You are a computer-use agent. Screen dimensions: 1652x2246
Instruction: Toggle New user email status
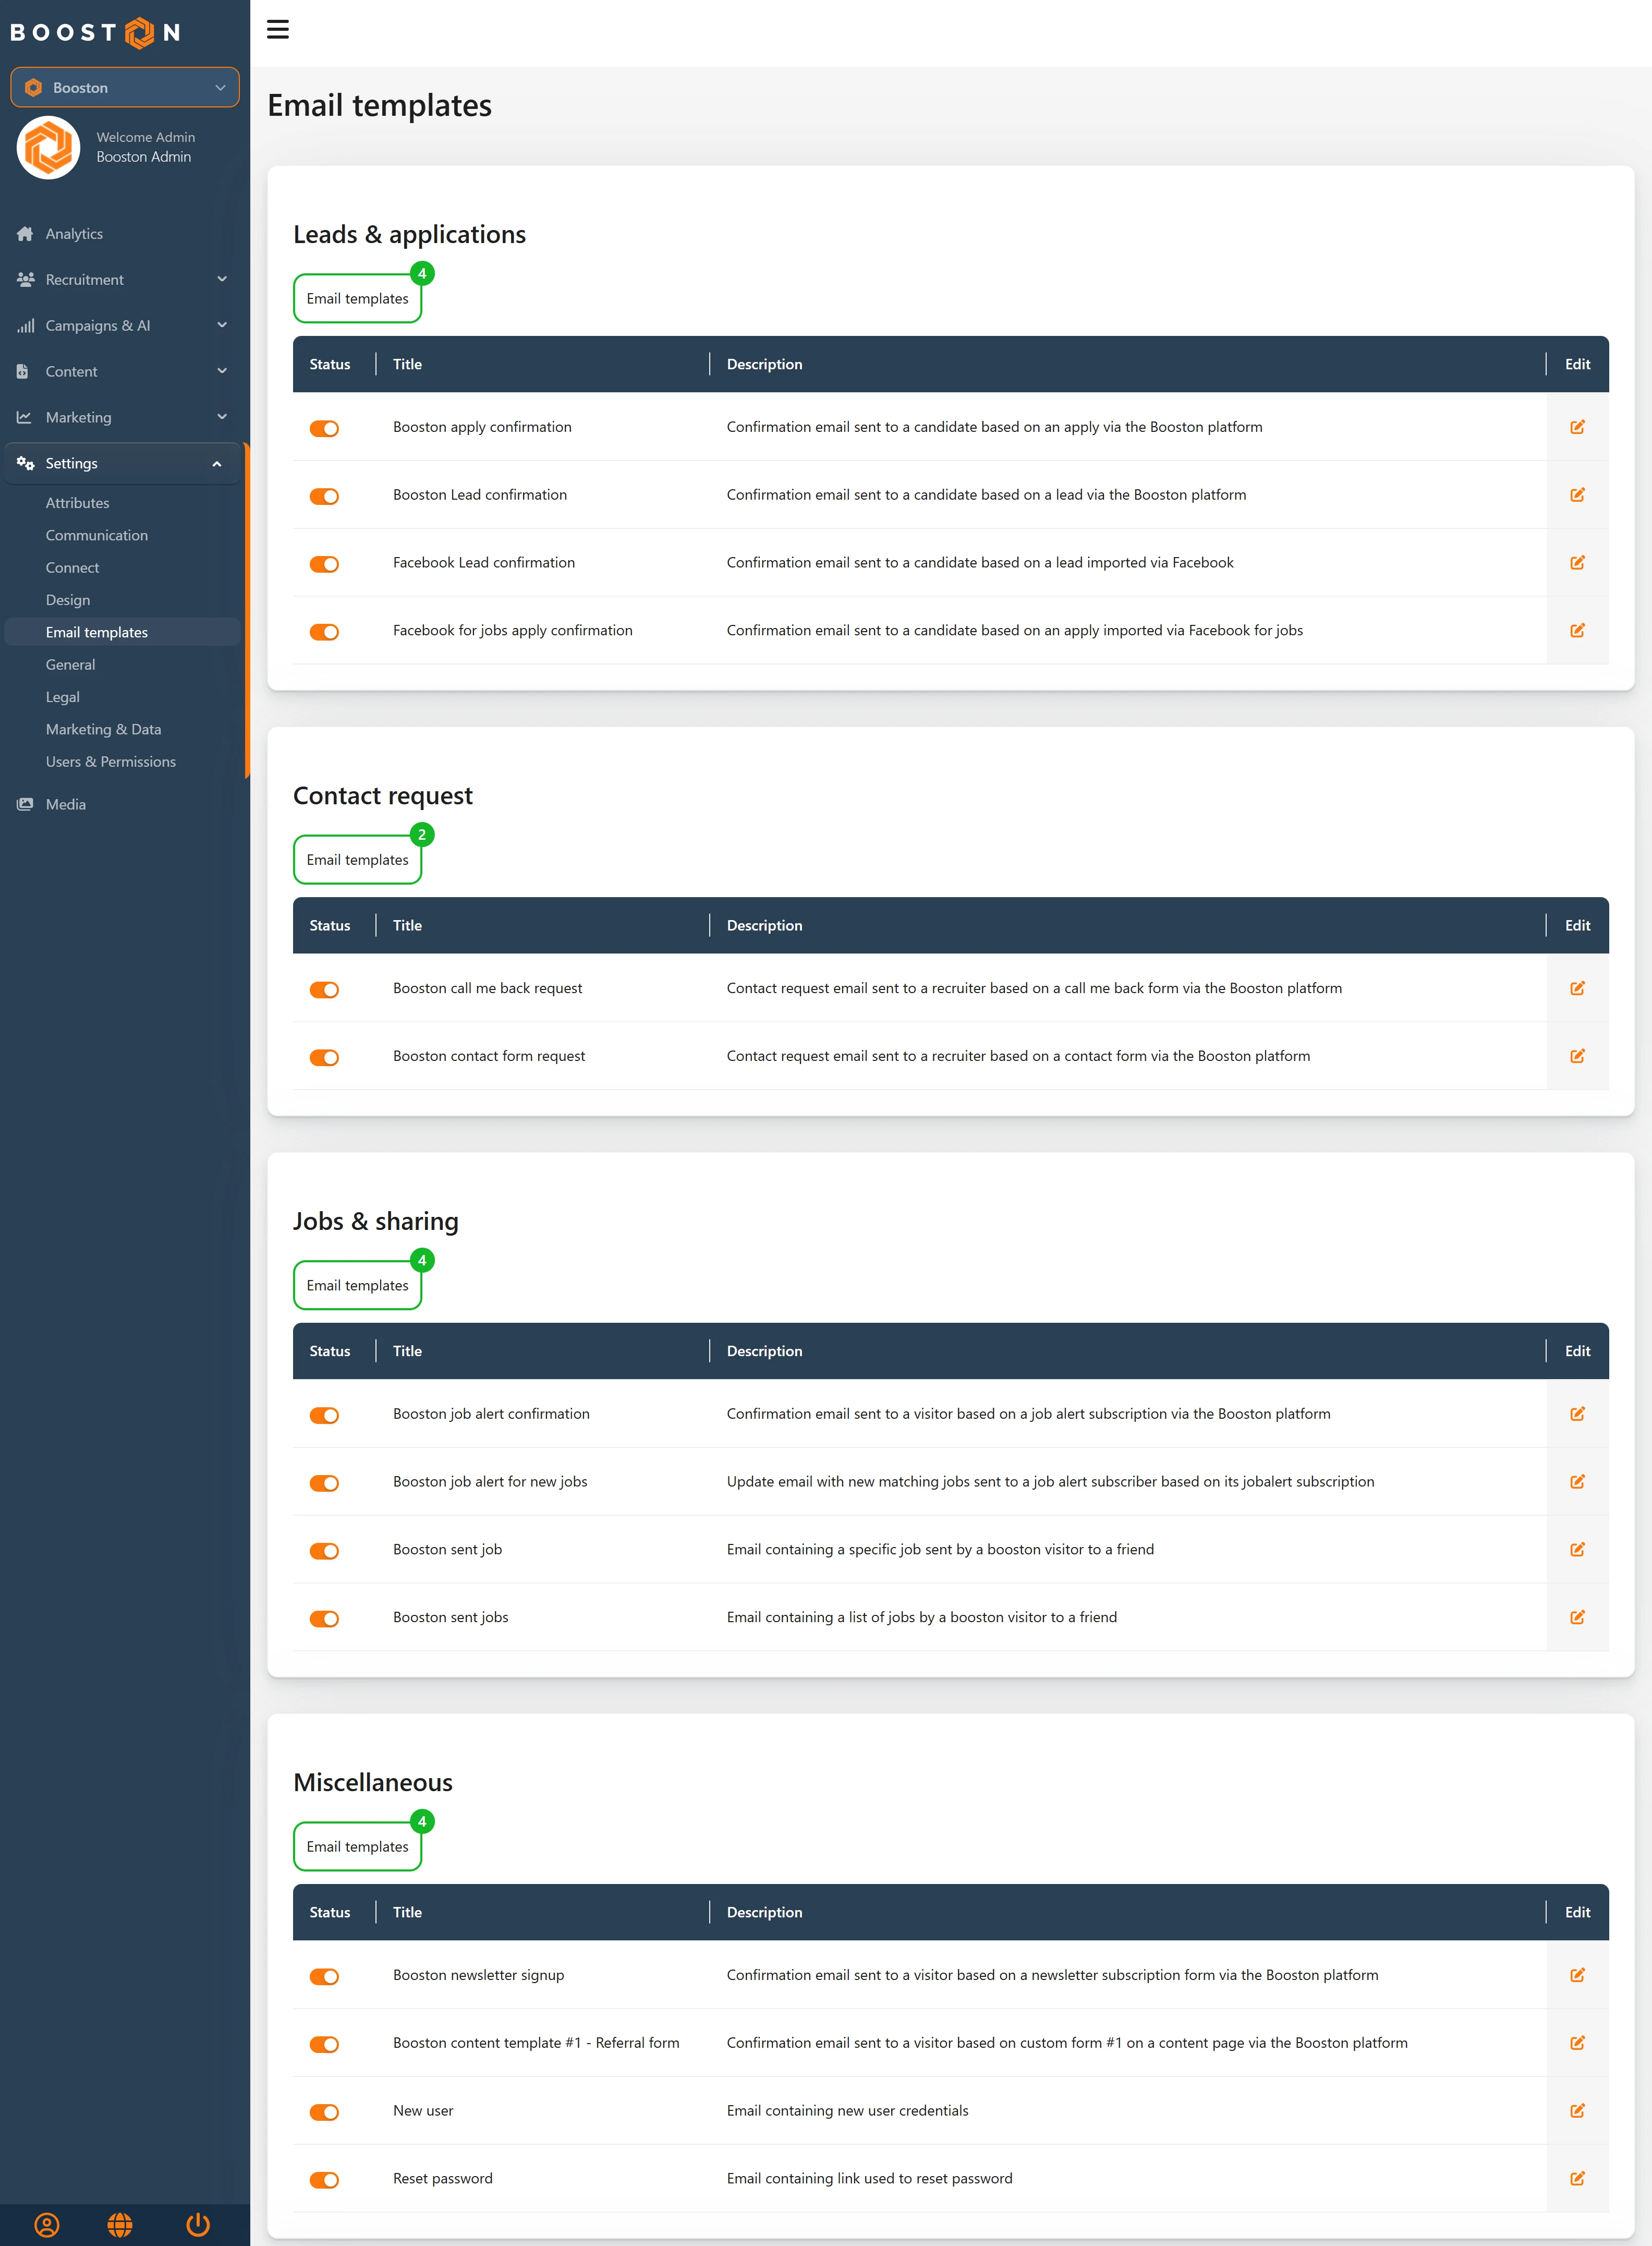pyautogui.click(x=324, y=2113)
